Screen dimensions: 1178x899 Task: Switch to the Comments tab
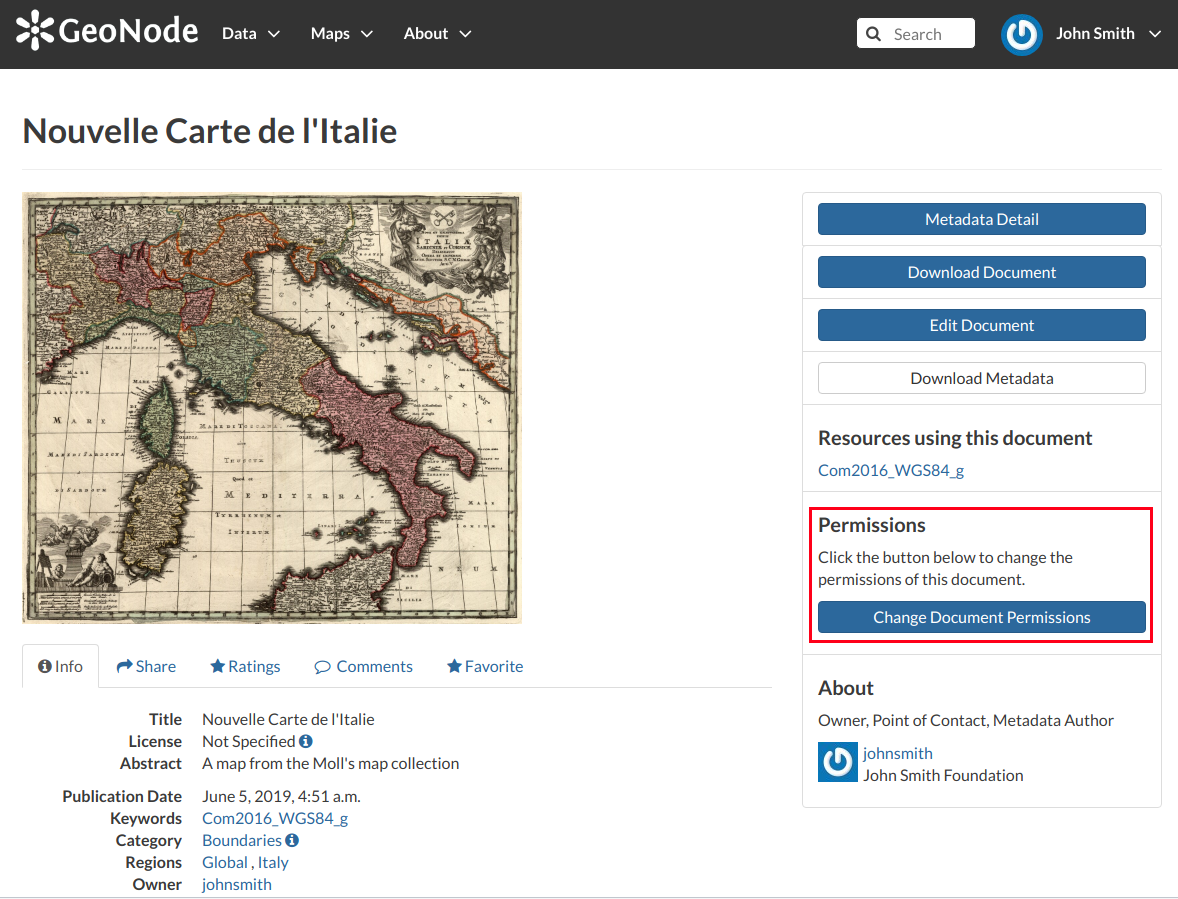364,666
